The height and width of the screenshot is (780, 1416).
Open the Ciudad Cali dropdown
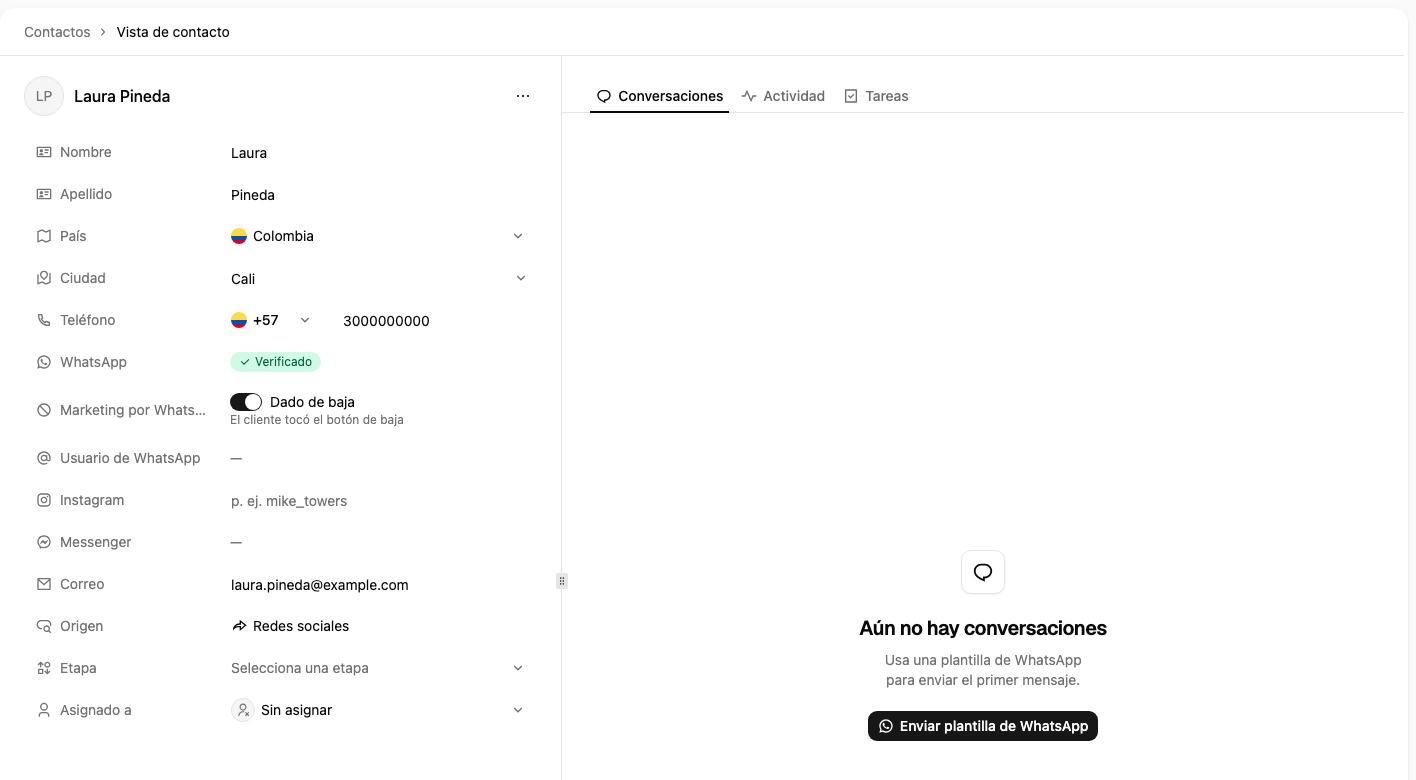378,278
